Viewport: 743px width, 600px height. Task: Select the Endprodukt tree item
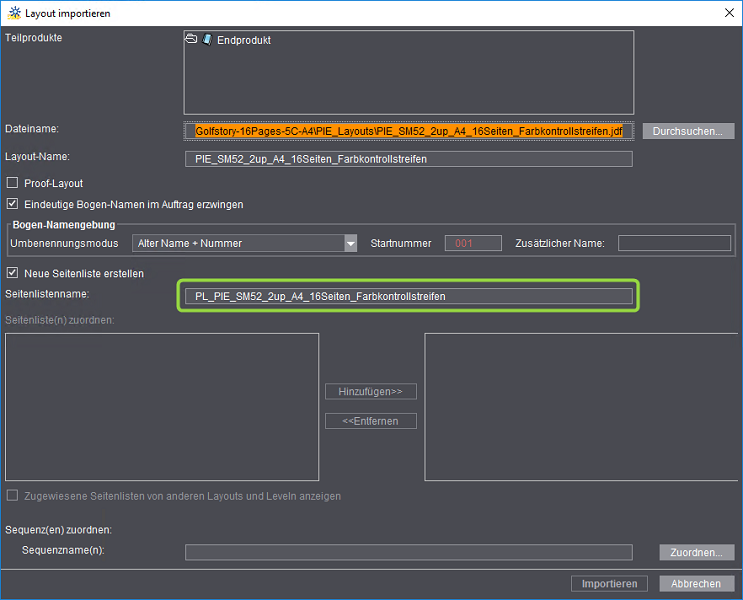[243, 40]
